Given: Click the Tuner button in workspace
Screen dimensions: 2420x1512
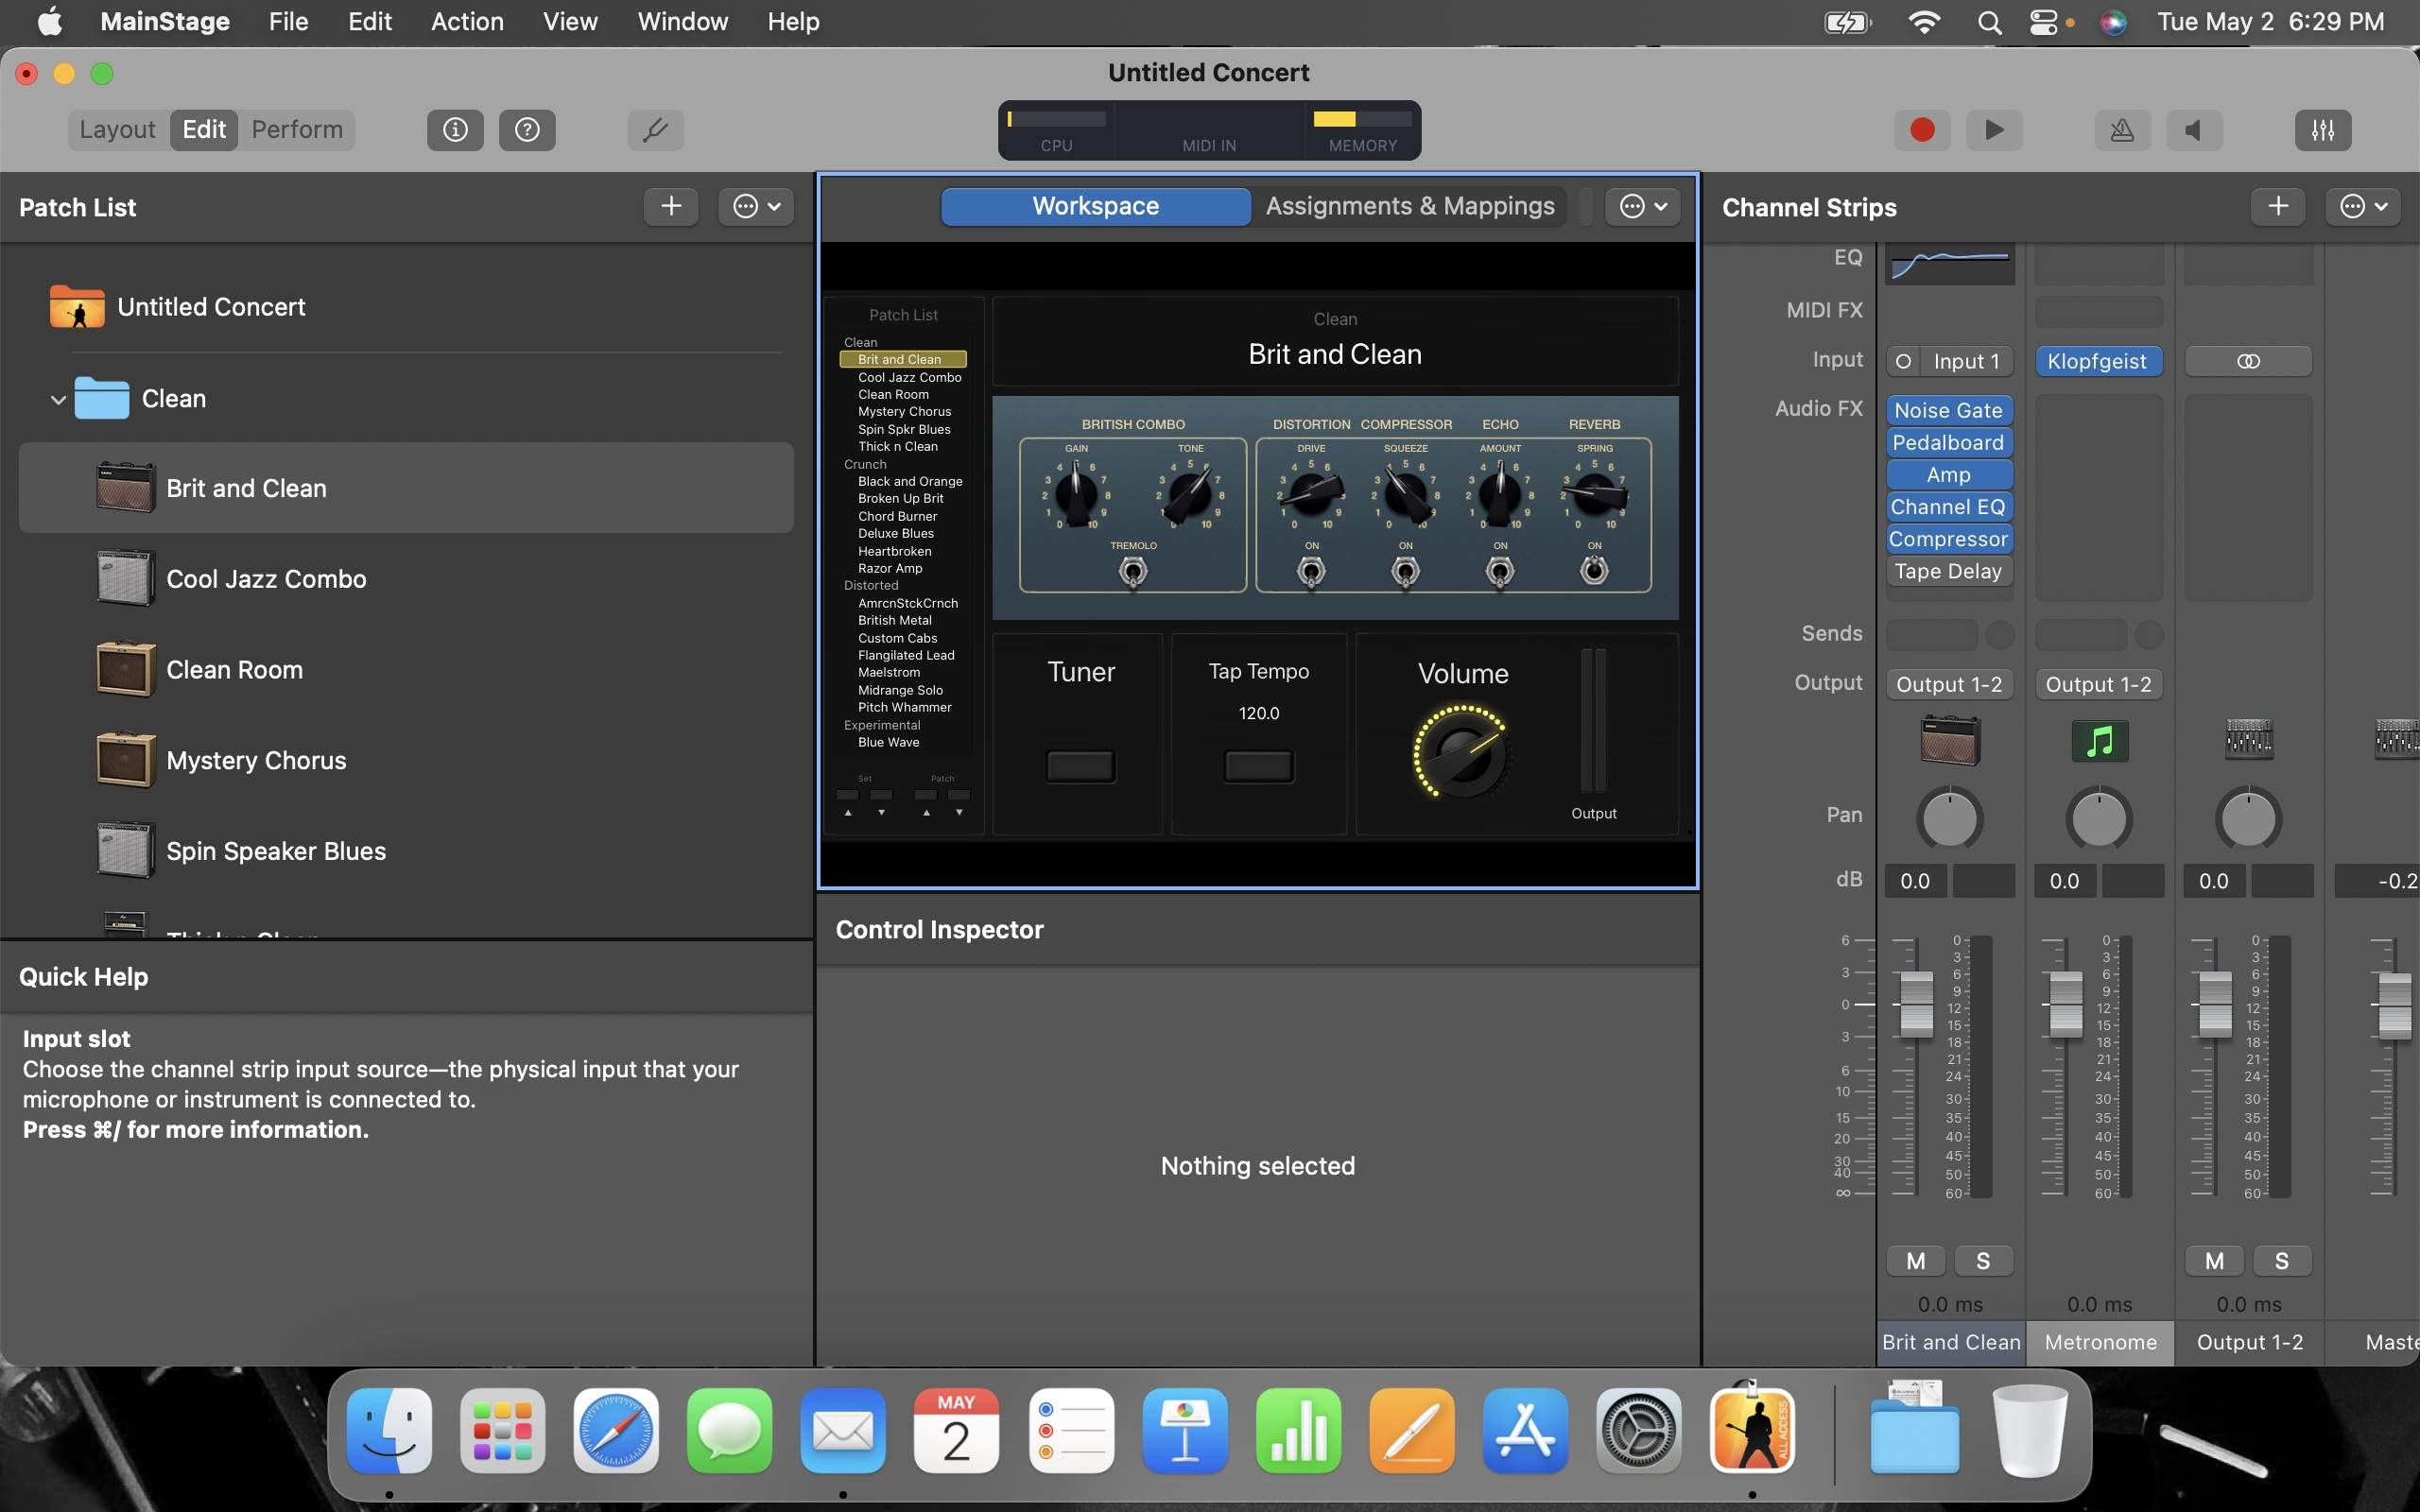Looking at the screenshot, I should [1080, 766].
